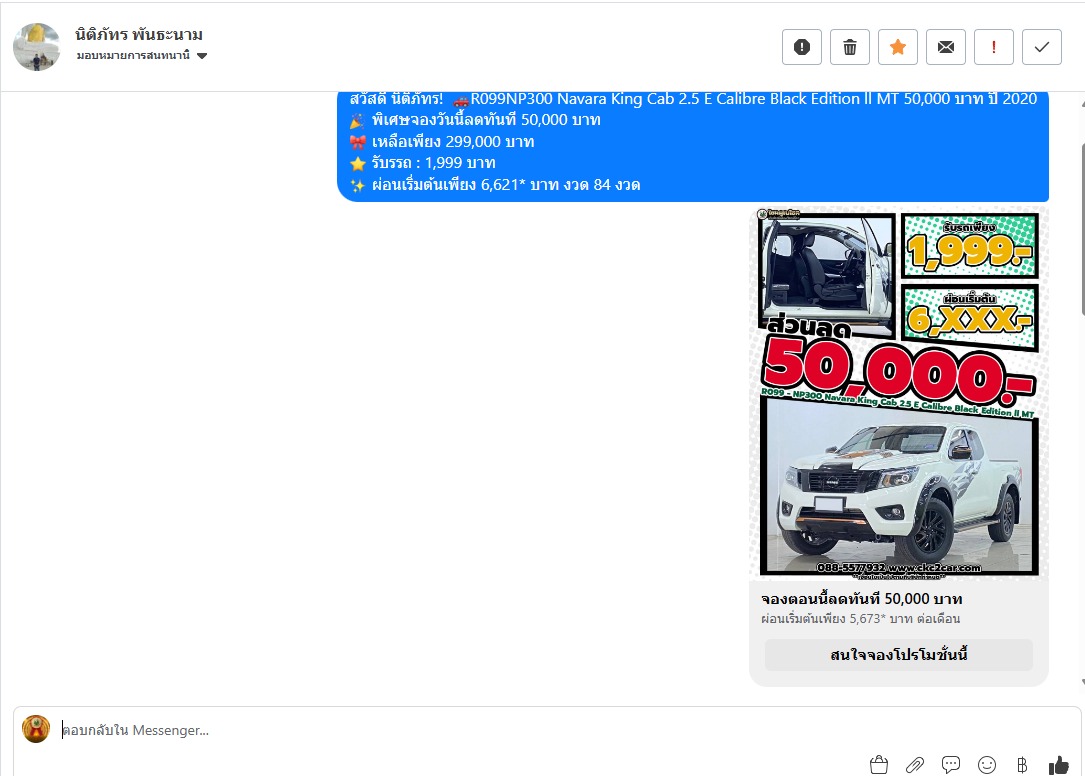Click card title จองตอนนี้ลดทันที 50,000 บาท
1085x776 pixels.
coord(861,599)
